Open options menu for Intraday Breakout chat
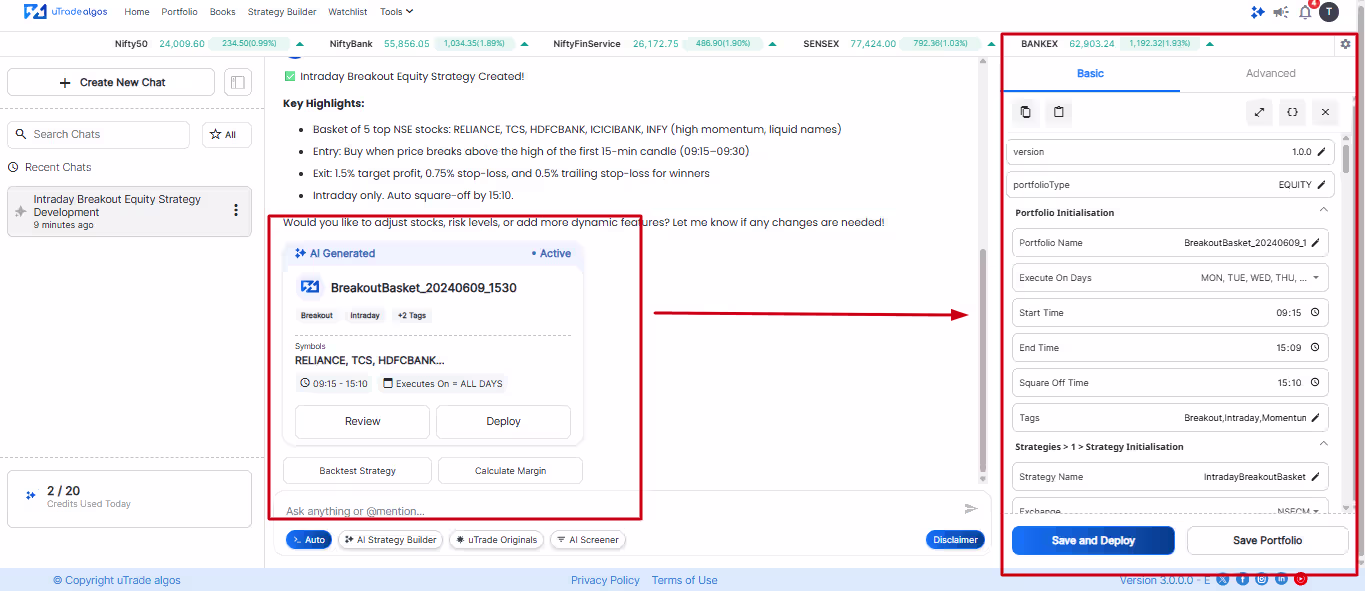The image size is (1365, 591). pyautogui.click(x=236, y=210)
